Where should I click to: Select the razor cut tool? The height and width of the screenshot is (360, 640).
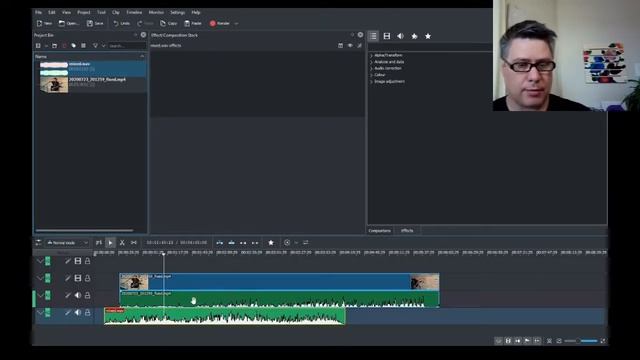point(122,243)
